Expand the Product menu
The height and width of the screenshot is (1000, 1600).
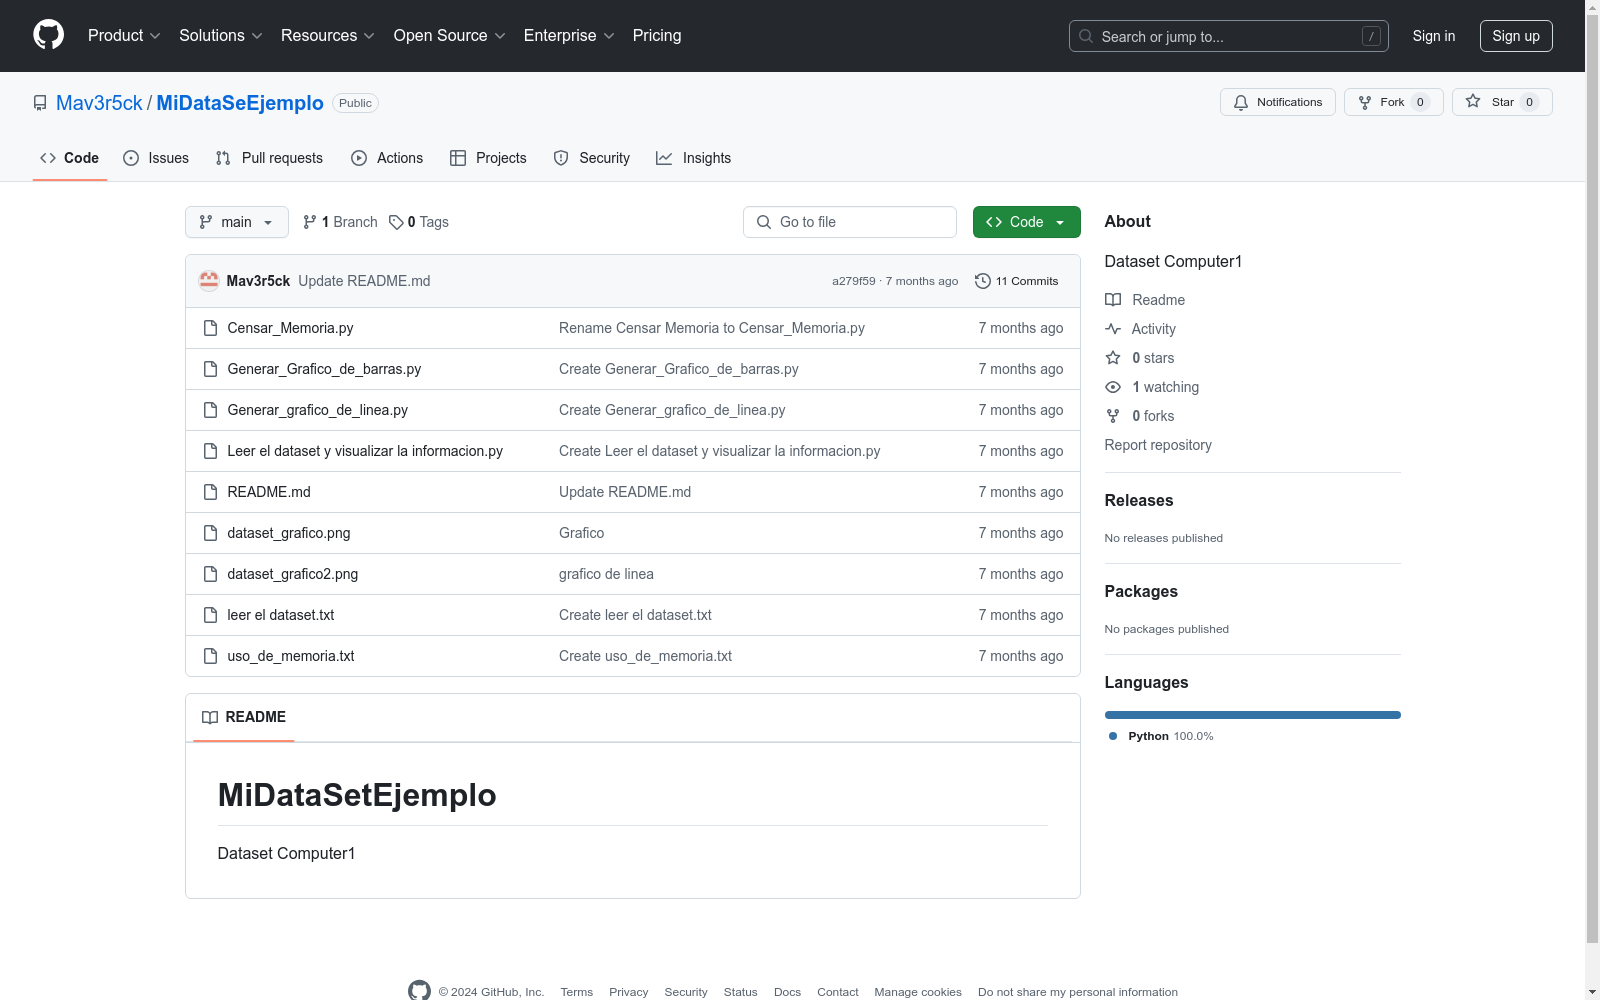point(124,36)
